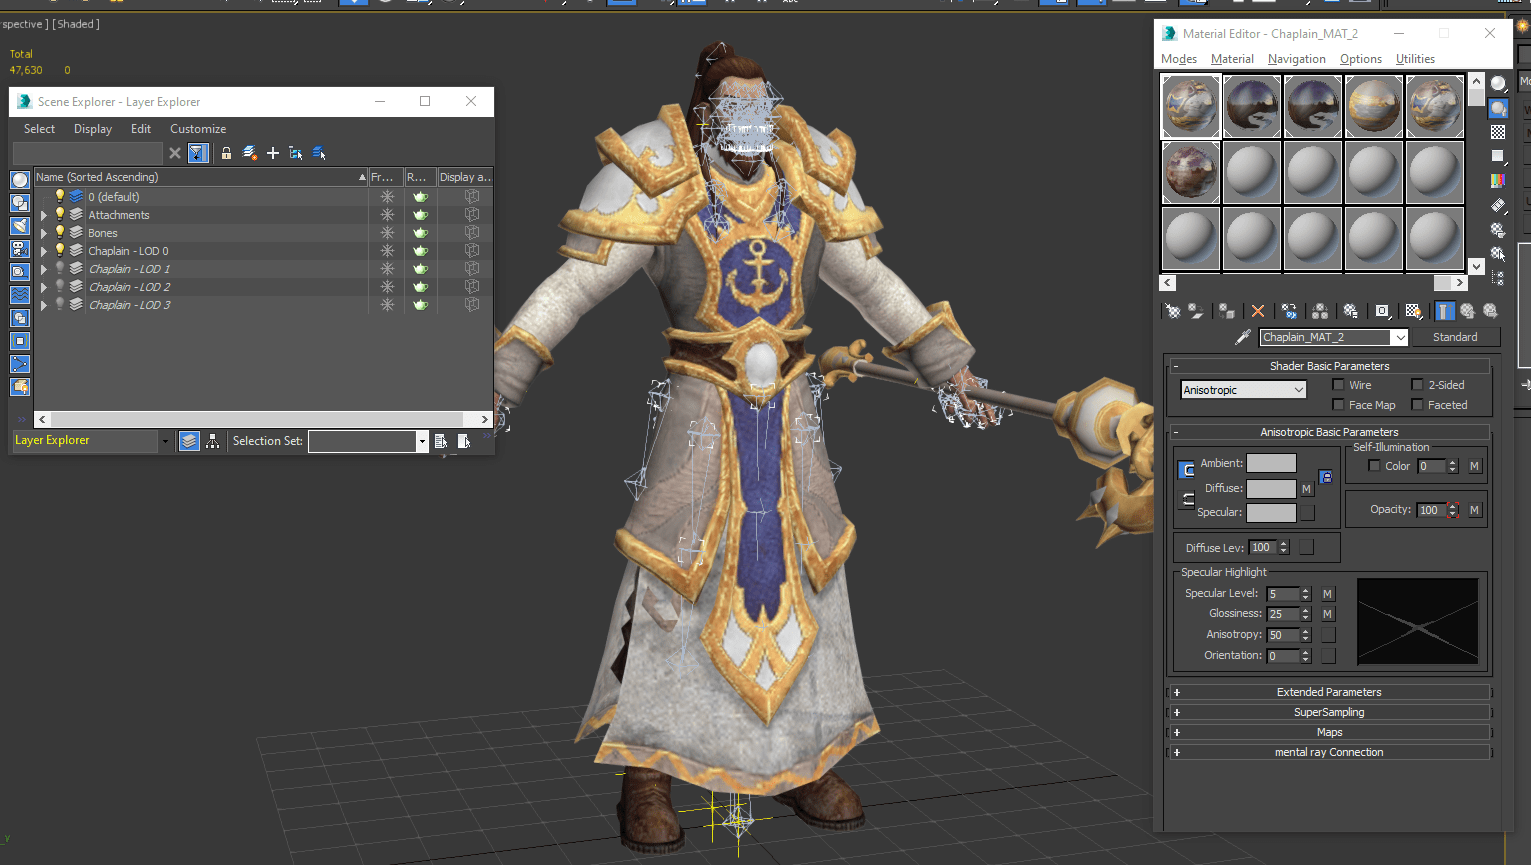The image size is (1531, 865).
Task: Toggle the checkered Background icon
Action: tap(1498, 132)
